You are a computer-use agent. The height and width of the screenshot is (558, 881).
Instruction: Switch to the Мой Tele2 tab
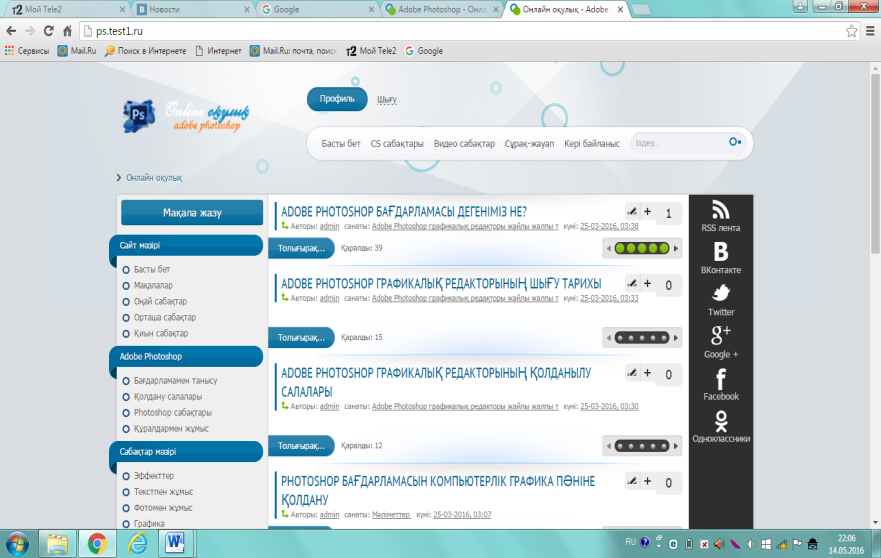tap(66, 9)
